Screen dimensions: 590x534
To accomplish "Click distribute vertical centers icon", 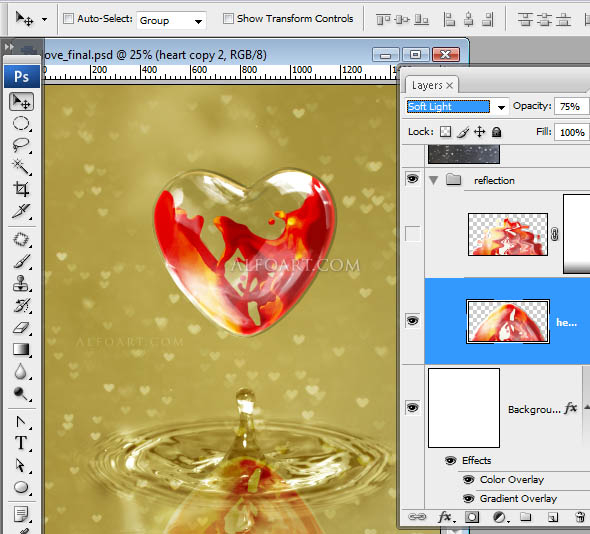I will (x=544, y=19).
